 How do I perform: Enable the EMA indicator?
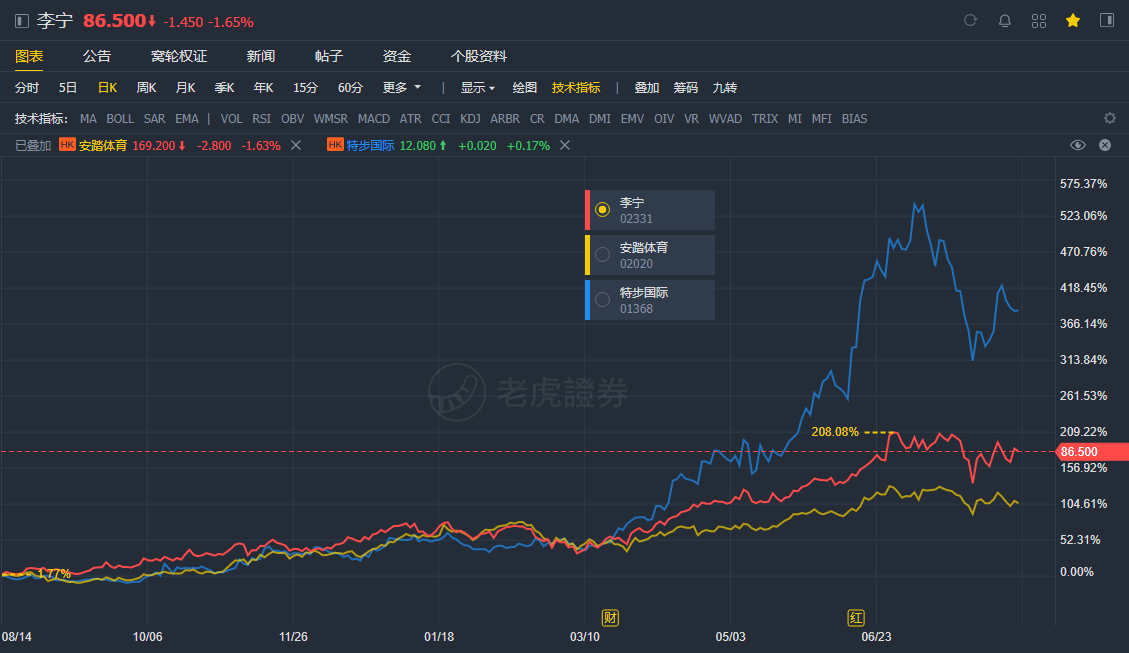(186, 119)
